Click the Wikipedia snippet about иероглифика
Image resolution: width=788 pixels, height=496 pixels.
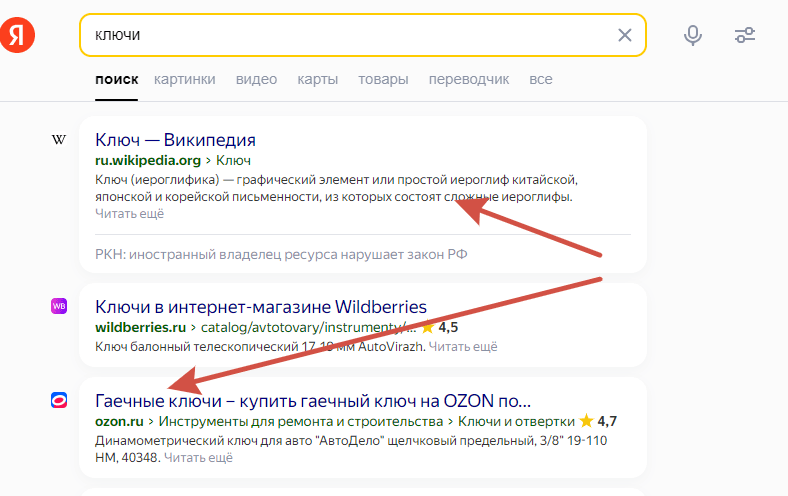coord(336,188)
